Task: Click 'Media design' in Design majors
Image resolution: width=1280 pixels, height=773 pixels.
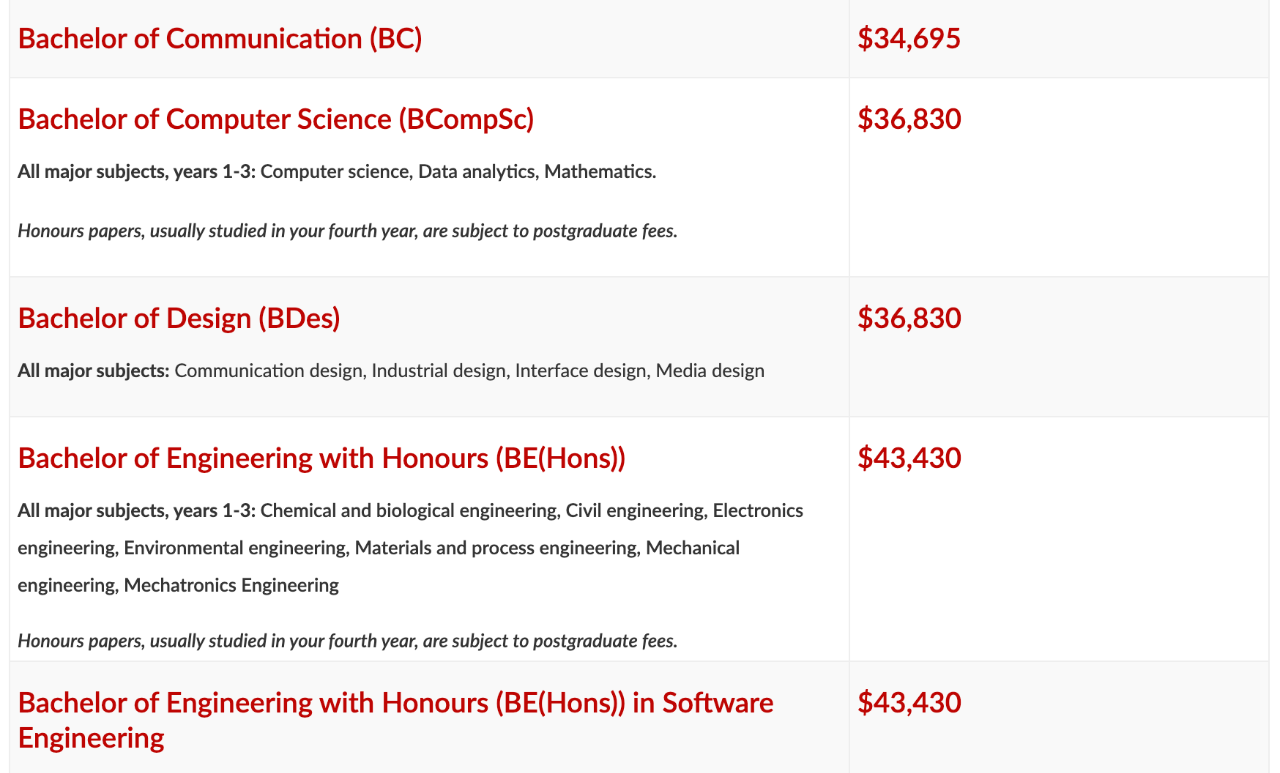Action: [710, 371]
